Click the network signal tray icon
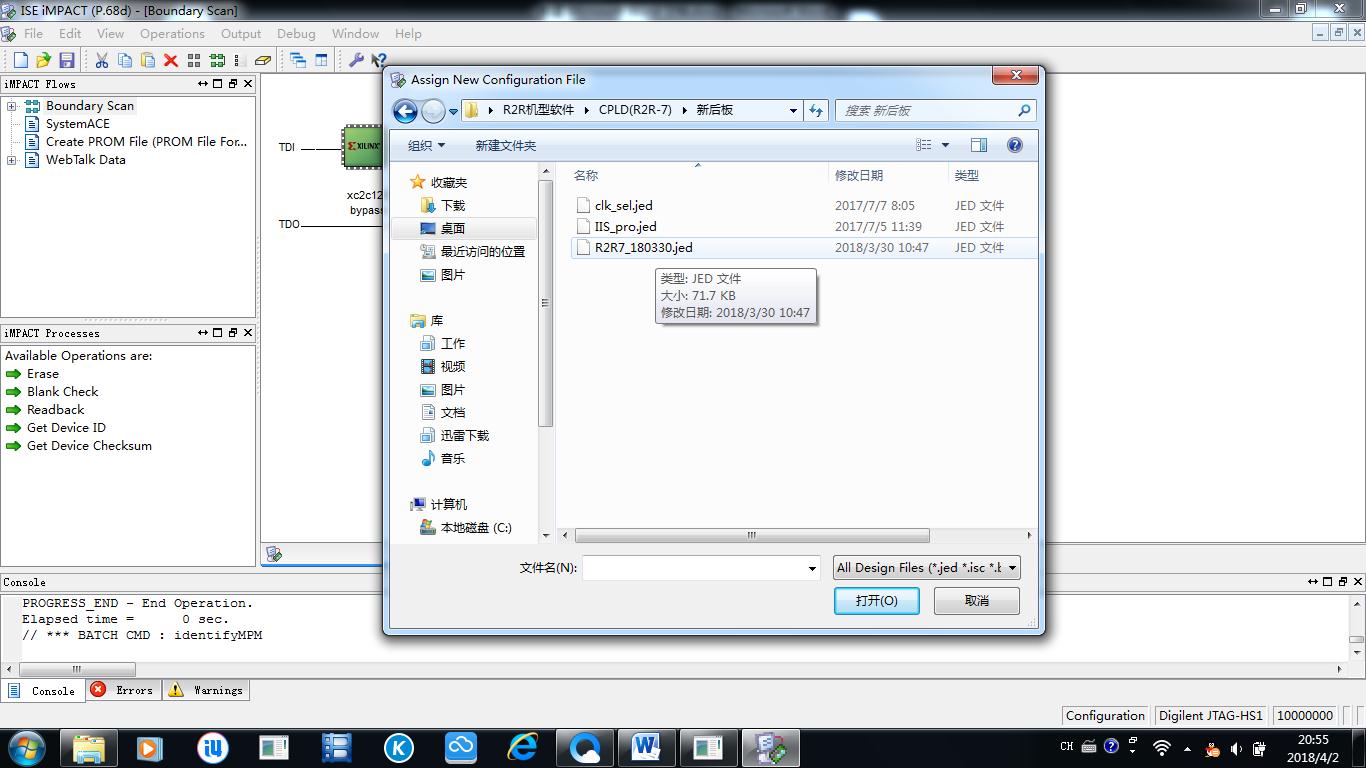Image resolution: width=1366 pixels, height=768 pixels. click(1162, 747)
